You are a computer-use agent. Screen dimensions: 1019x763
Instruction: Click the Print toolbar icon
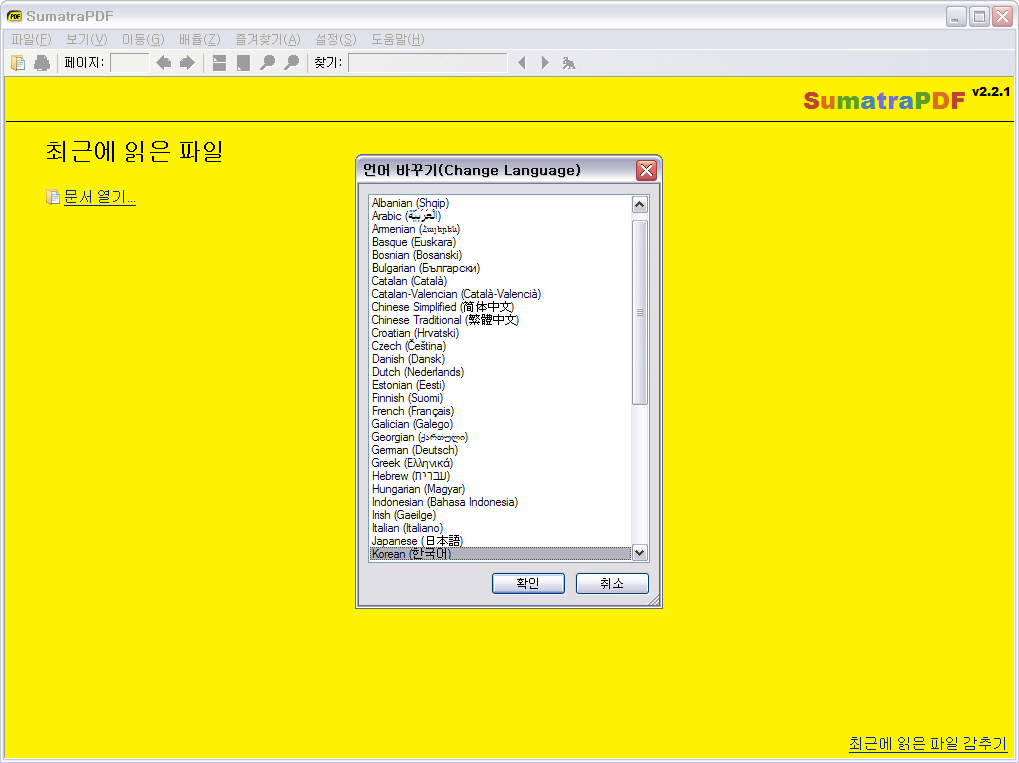pyautogui.click(x=42, y=63)
